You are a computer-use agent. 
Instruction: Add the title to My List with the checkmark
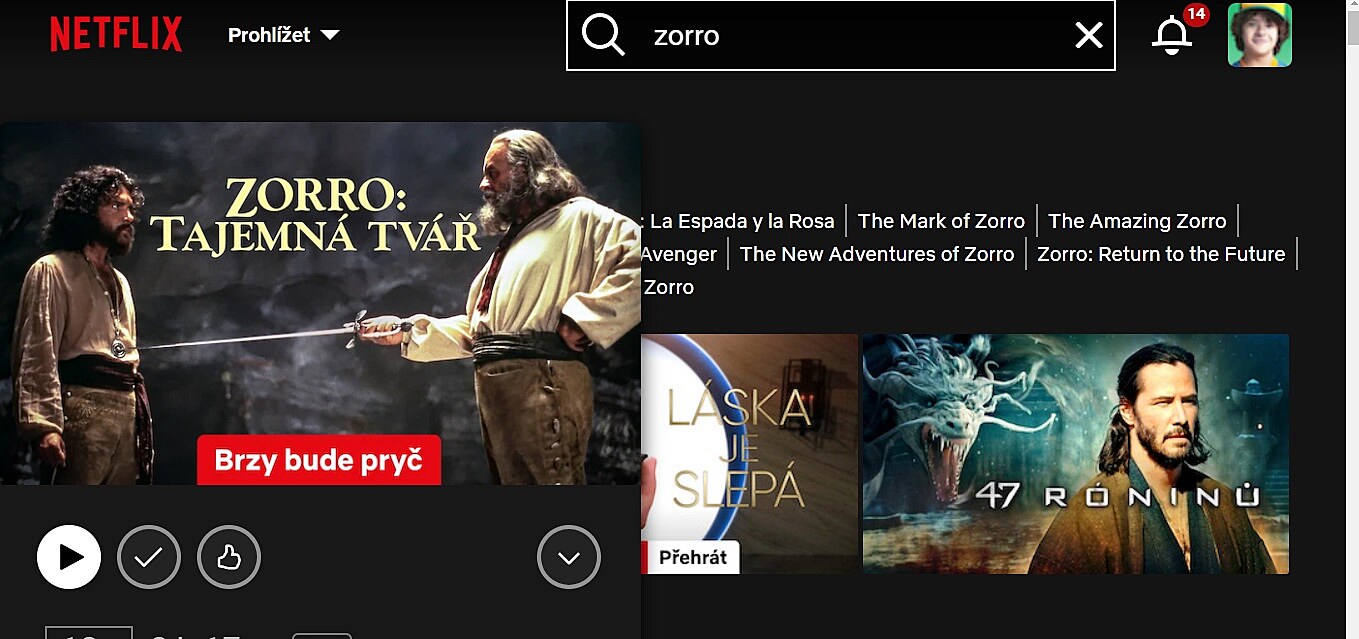point(149,557)
